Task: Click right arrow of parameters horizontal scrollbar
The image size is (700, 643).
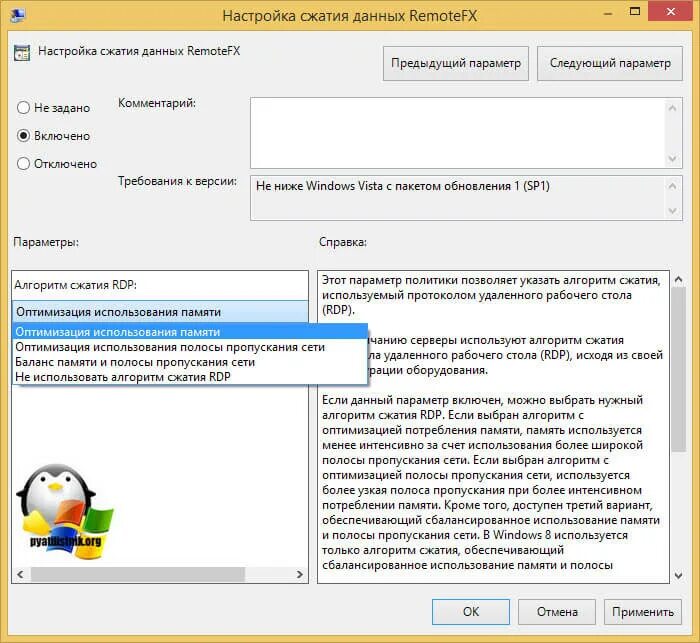Action: pos(300,574)
